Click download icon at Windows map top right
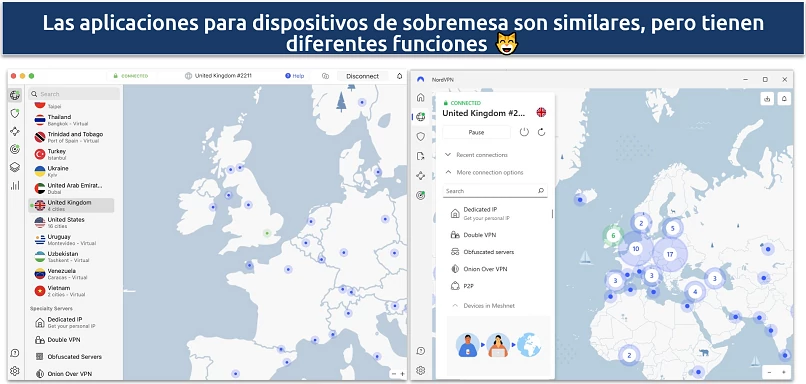 [767, 99]
